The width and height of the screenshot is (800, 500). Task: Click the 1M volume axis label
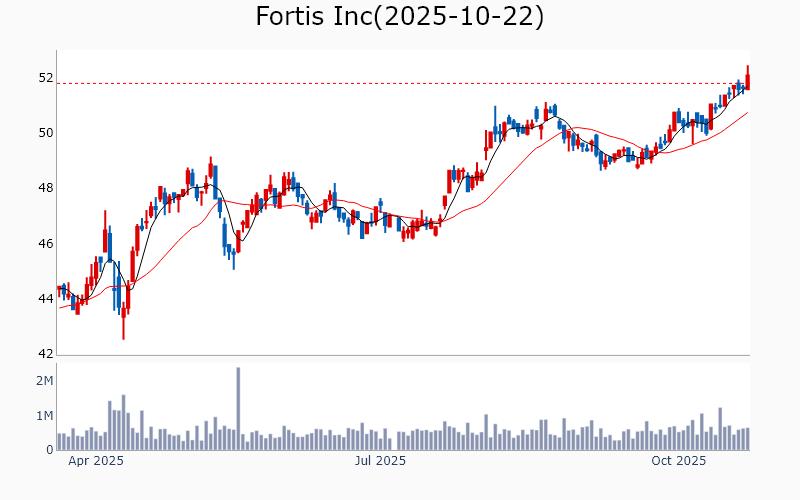point(44,416)
